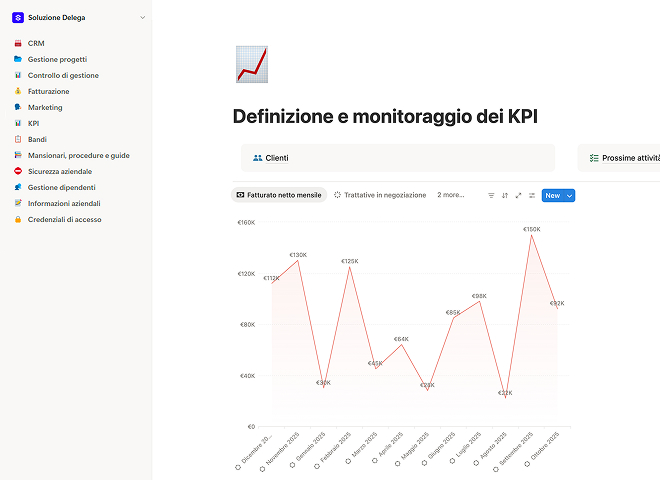
Task: Click the Marketing sidebar icon
Action: click(x=18, y=107)
